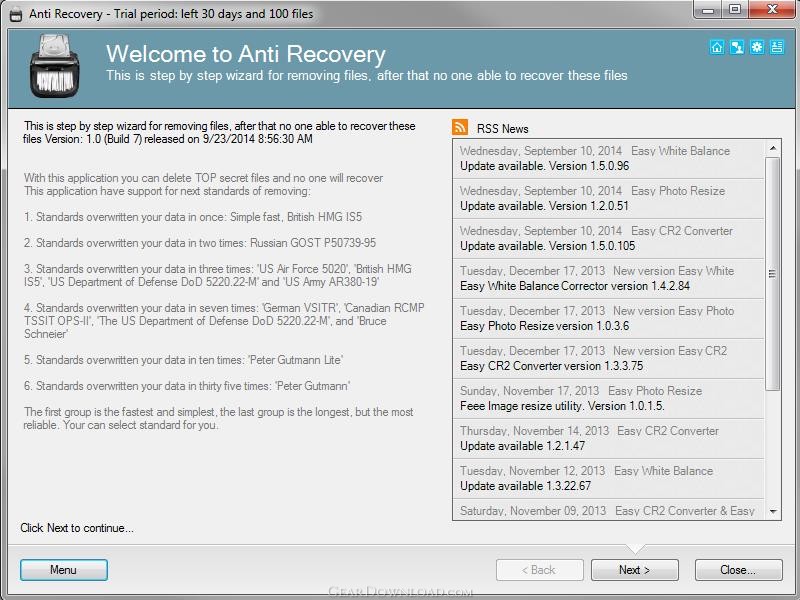Open Feee Image resize utility 1.0.1.5 news

[x=608, y=398]
